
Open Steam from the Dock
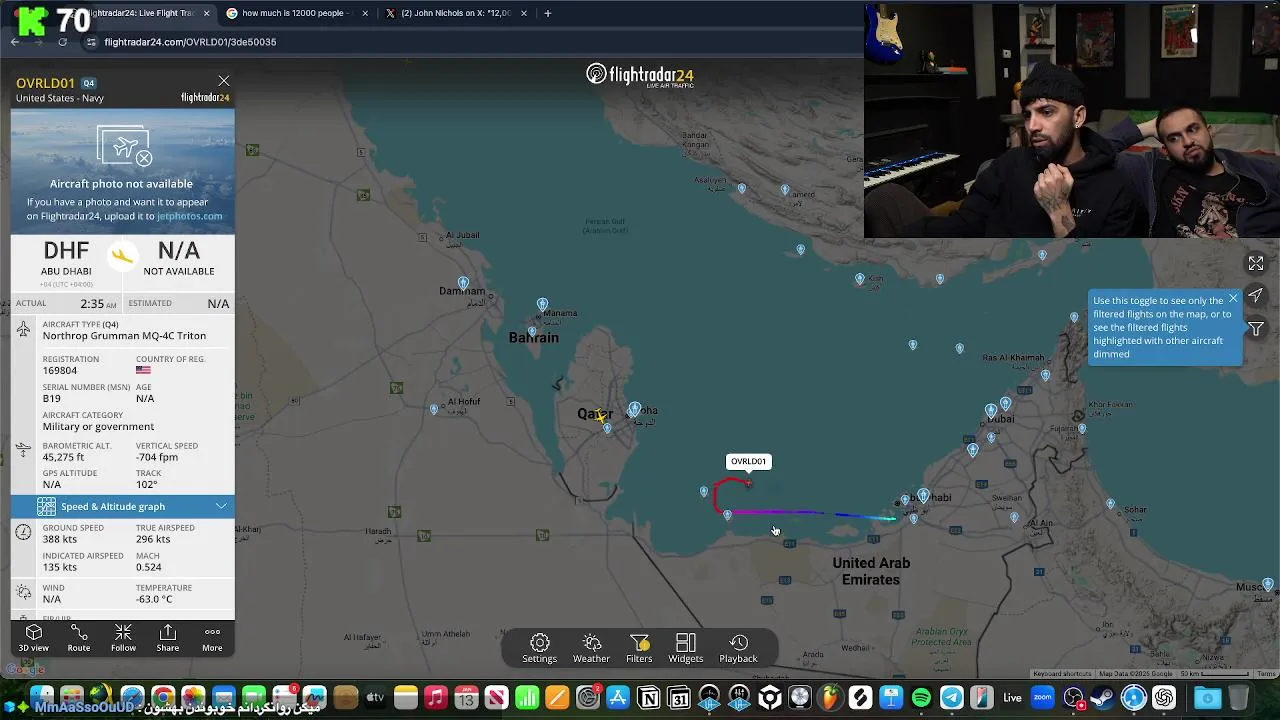tap(1104, 698)
